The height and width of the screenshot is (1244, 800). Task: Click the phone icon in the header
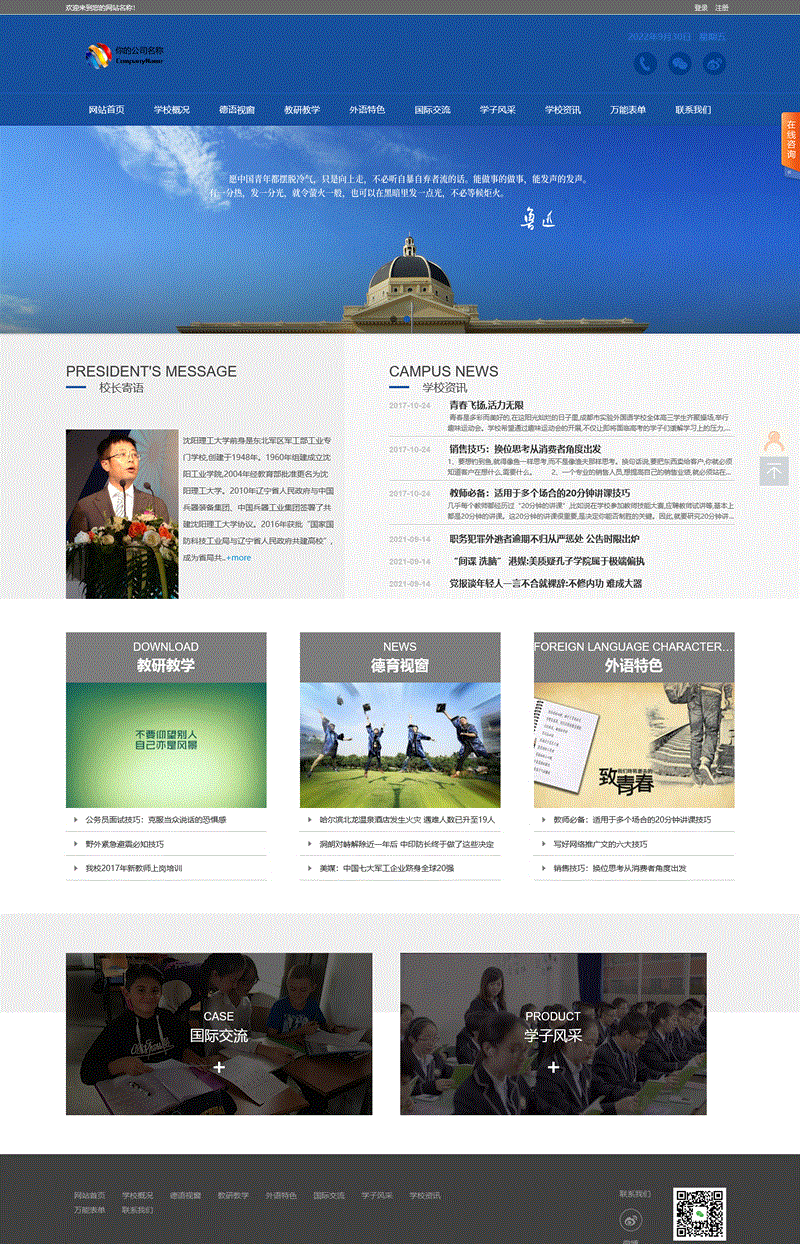tap(645, 64)
